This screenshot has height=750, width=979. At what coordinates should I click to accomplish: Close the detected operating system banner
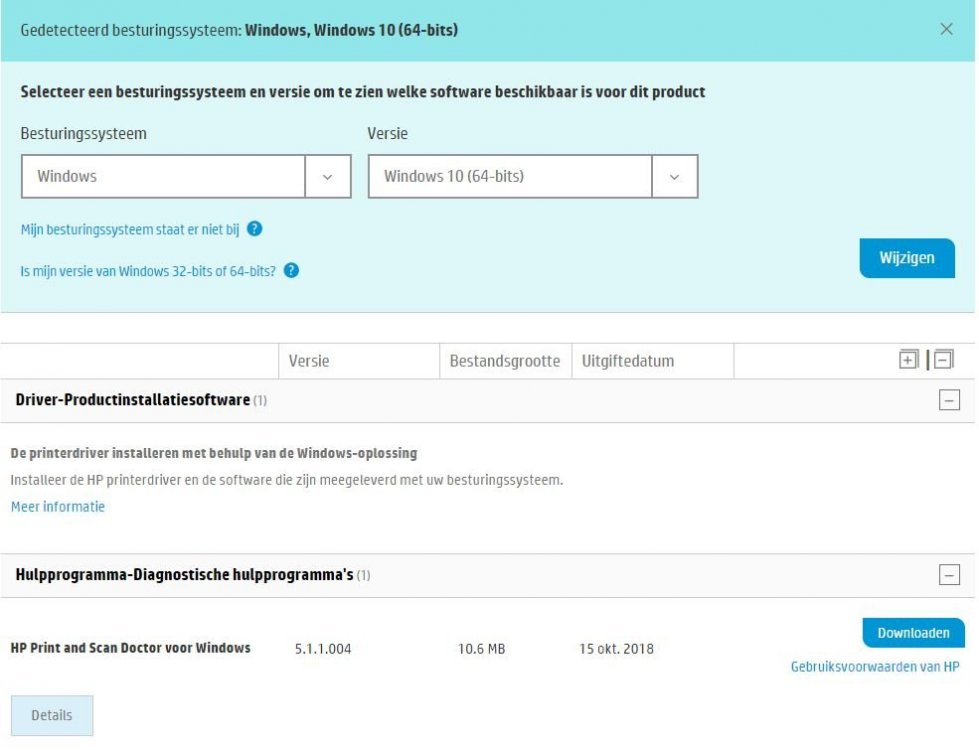tap(946, 29)
